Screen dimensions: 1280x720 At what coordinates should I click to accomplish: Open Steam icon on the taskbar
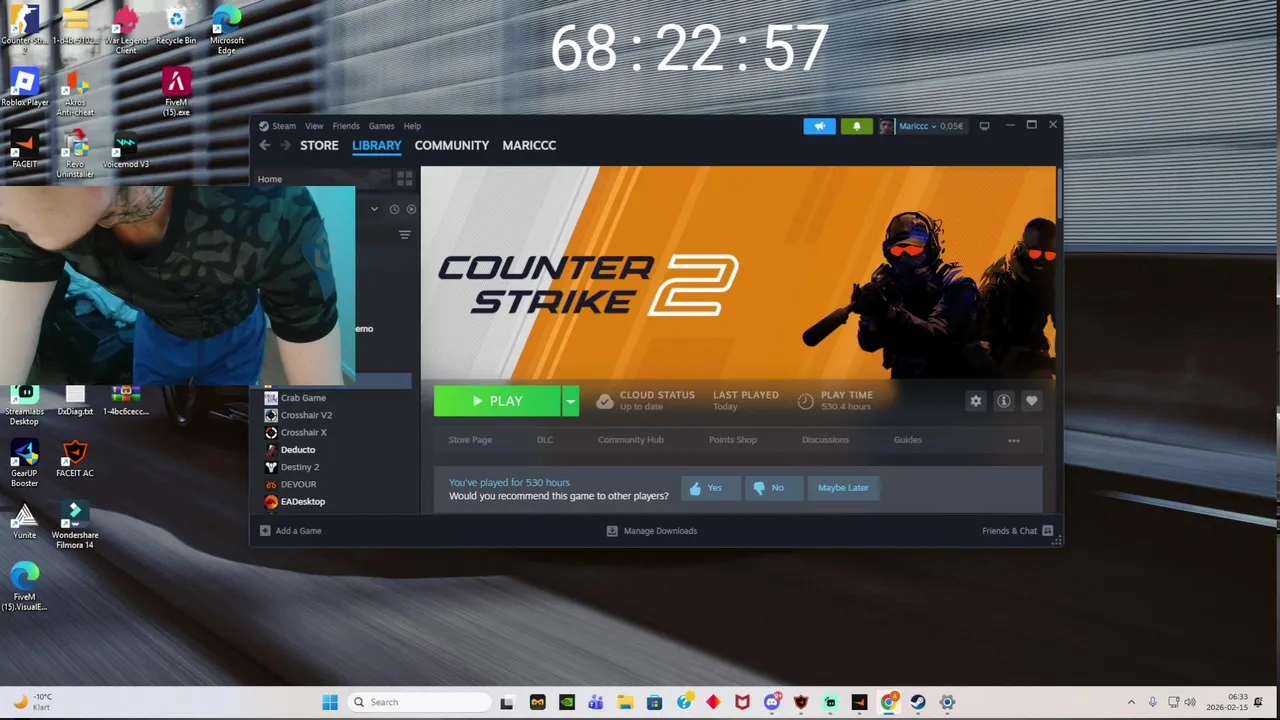(x=917, y=702)
